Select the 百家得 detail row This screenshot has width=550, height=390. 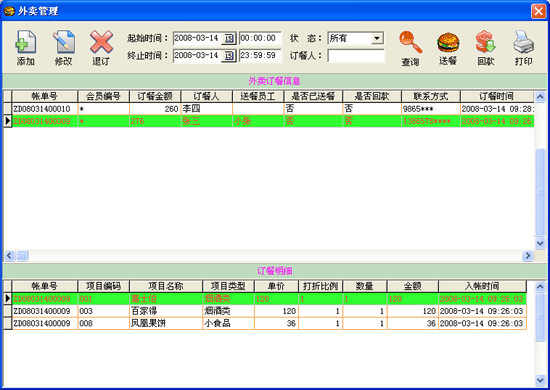tap(265, 311)
